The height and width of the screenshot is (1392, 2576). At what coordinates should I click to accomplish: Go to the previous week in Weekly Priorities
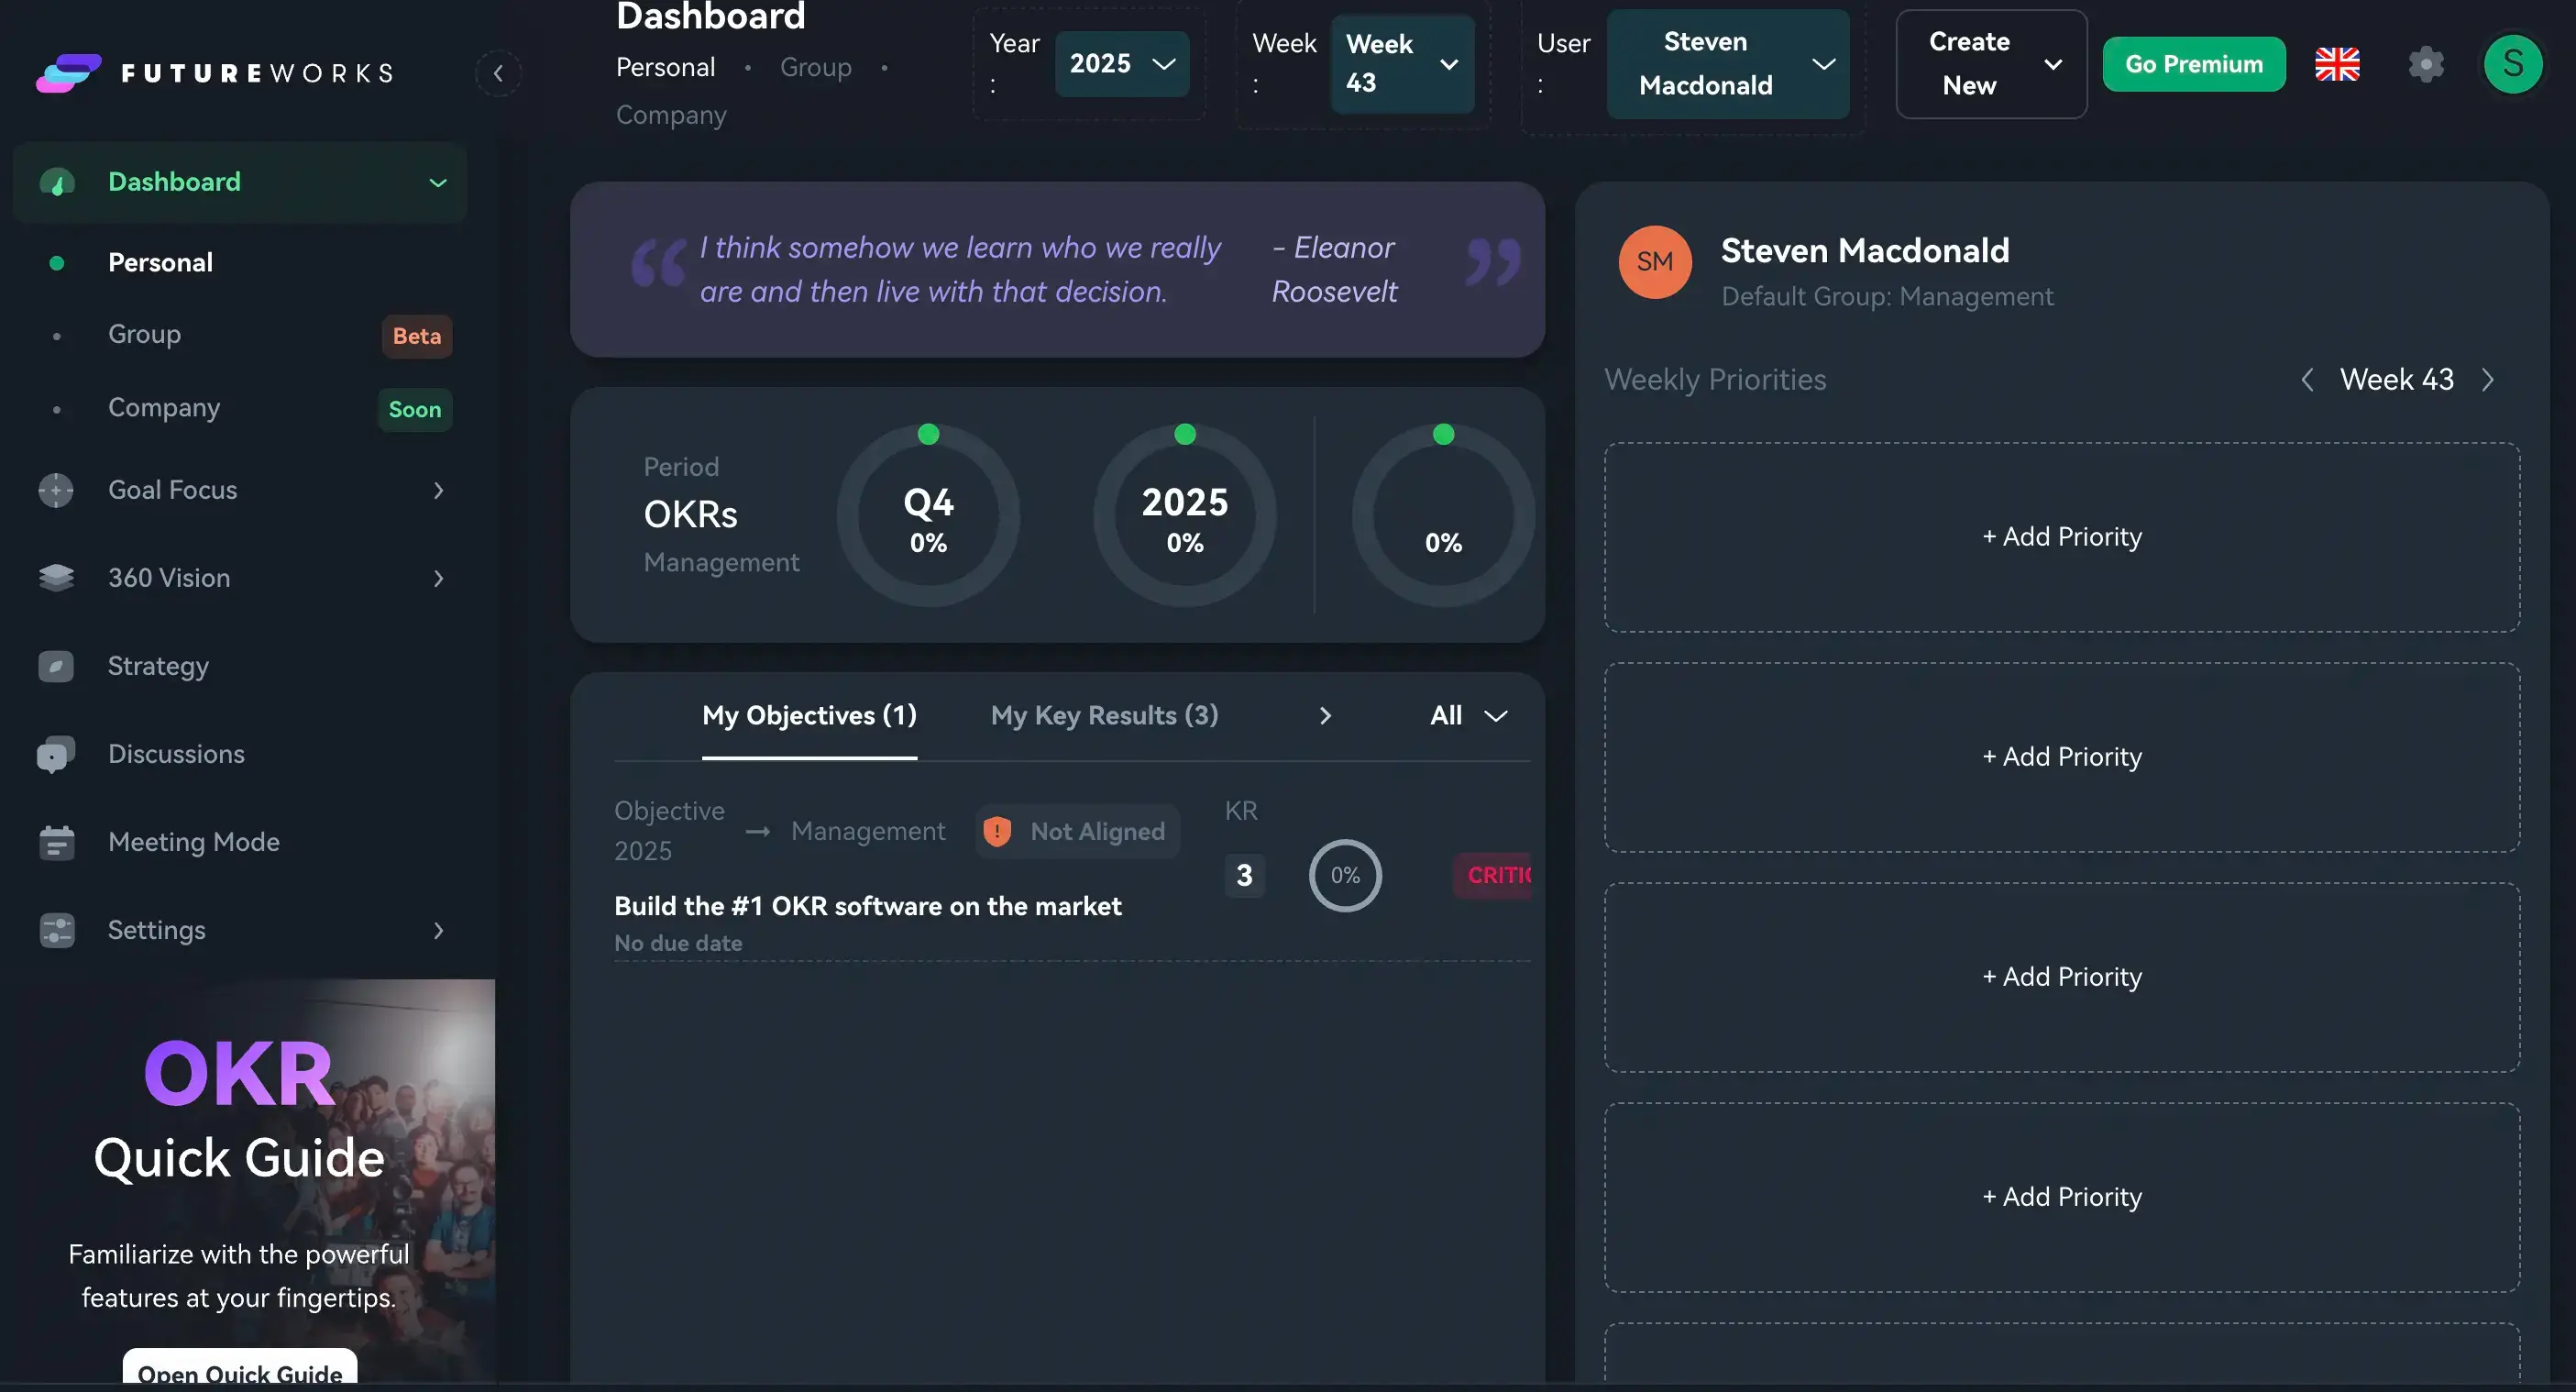(x=2307, y=380)
